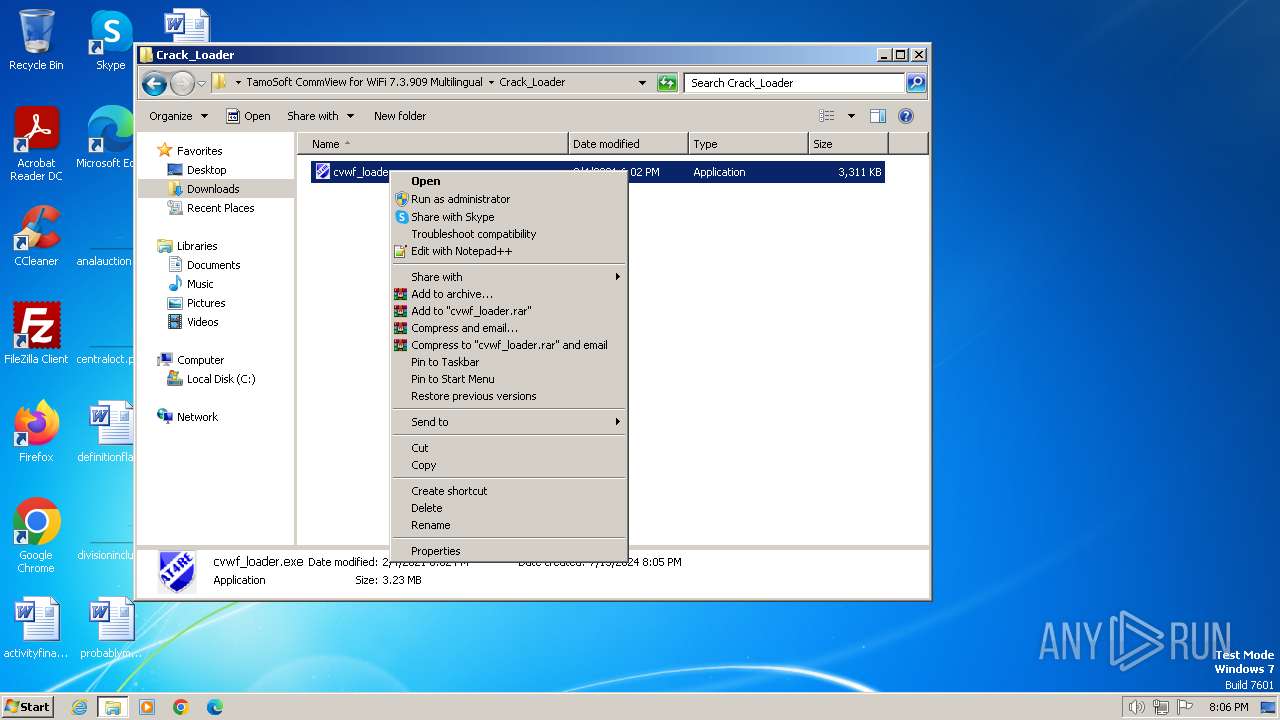Open the Organize dropdown menu
The height and width of the screenshot is (720, 1280).
pos(178,116)
